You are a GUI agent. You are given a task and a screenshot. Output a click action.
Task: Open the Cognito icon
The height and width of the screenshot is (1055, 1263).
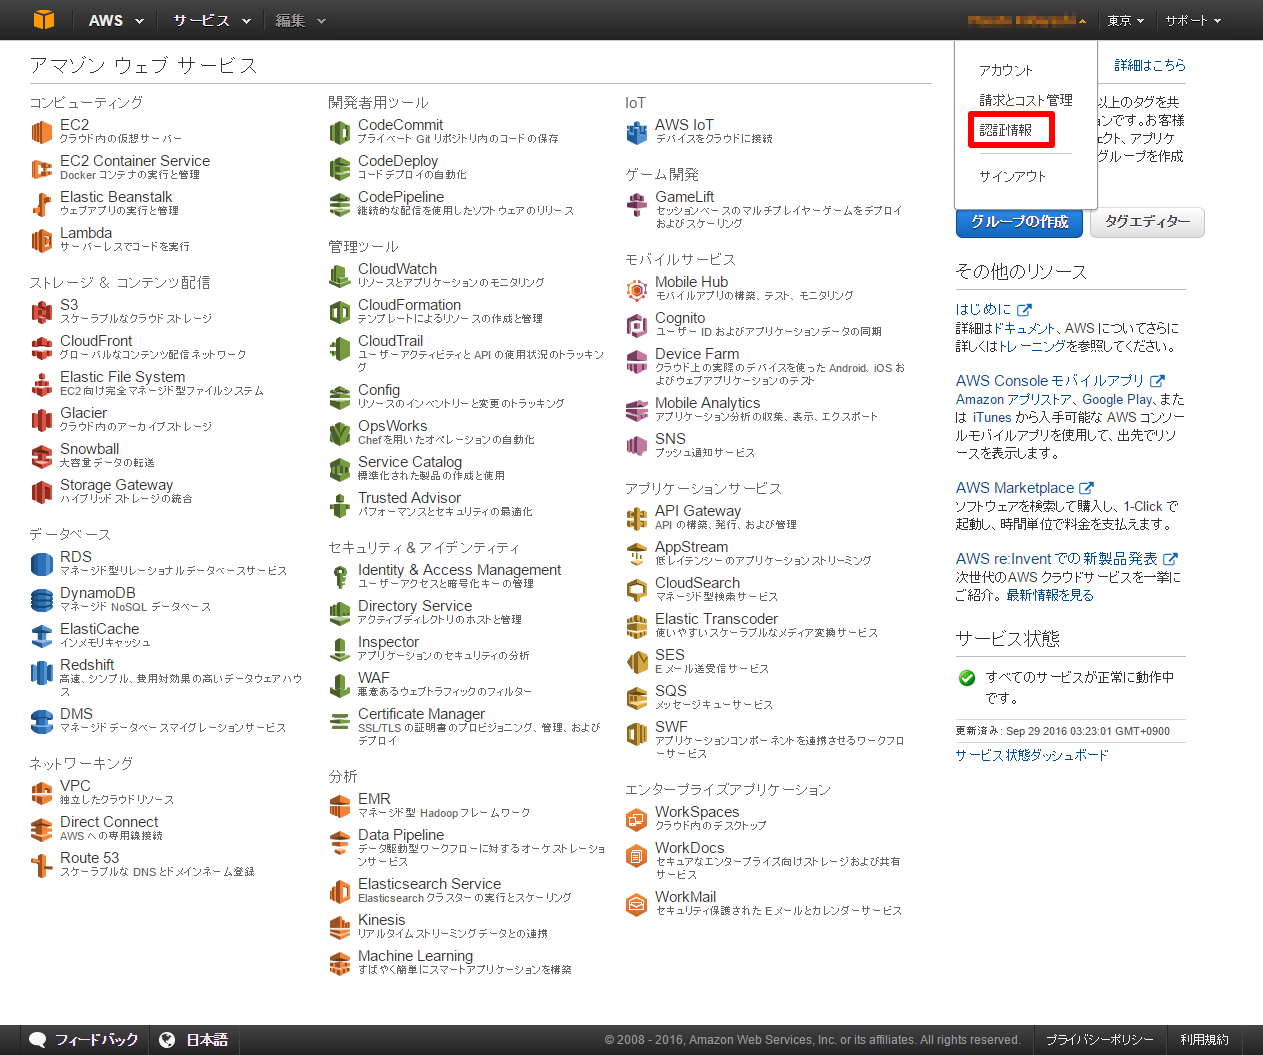636,325
